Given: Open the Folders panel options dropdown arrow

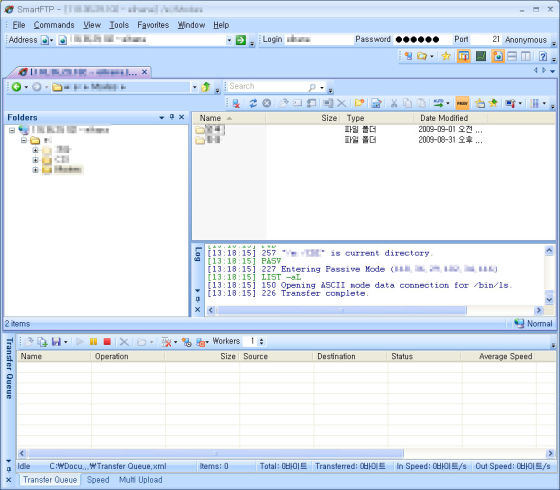Looking at the screenshot, I should (161, 117).
